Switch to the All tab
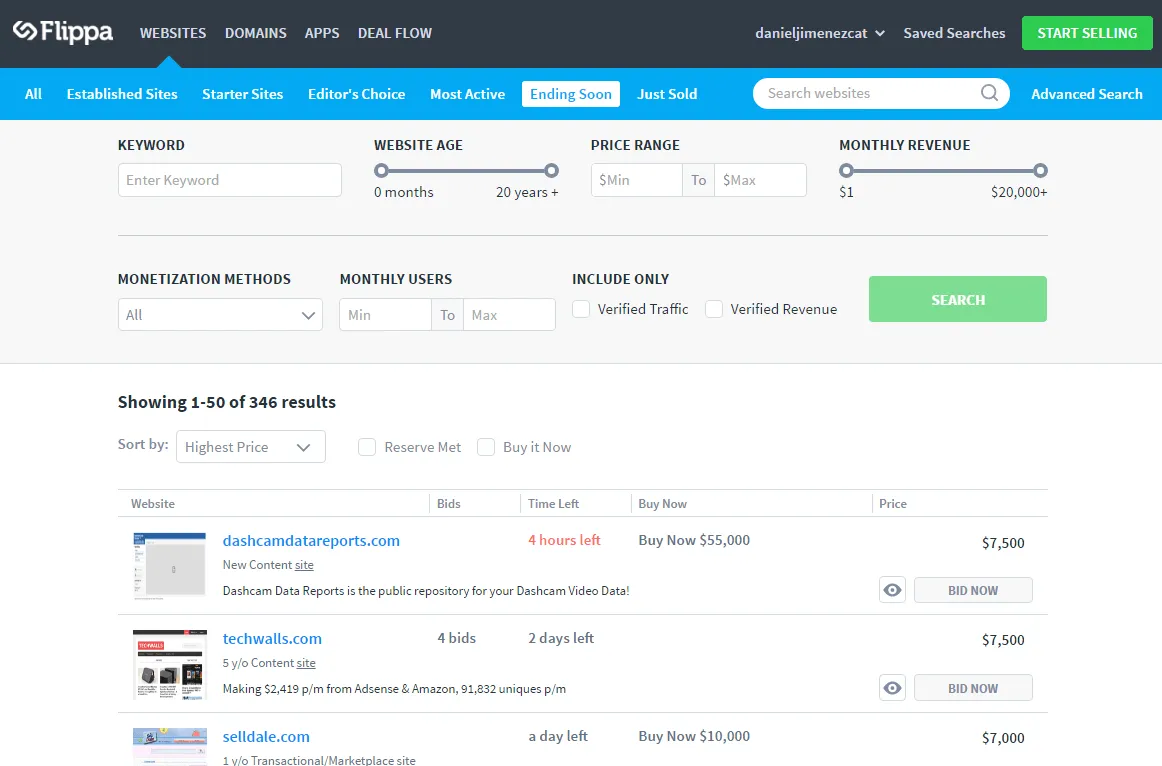Viewport: 1162px width, 766px height. [33, 94]
